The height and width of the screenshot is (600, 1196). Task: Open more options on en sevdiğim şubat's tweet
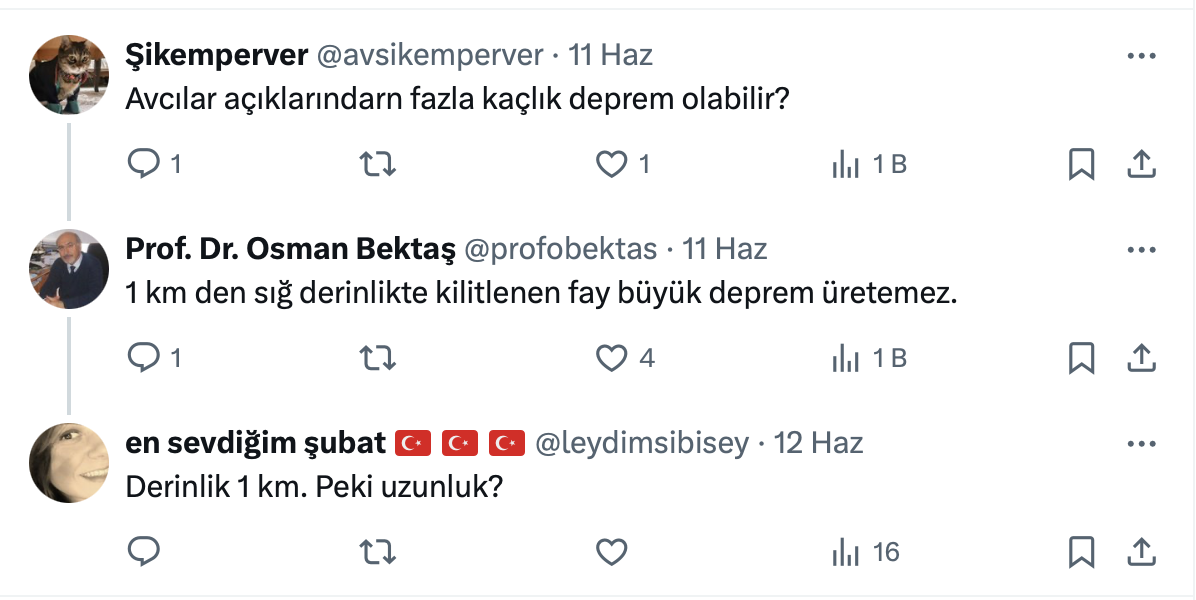(x=1141, y=443)
